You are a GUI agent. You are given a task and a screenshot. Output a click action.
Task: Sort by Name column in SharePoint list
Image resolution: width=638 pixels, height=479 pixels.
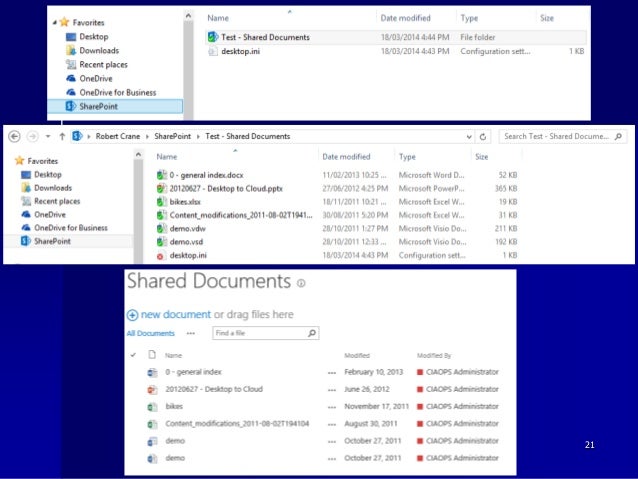pyautogui.click(x=173, y=355)
